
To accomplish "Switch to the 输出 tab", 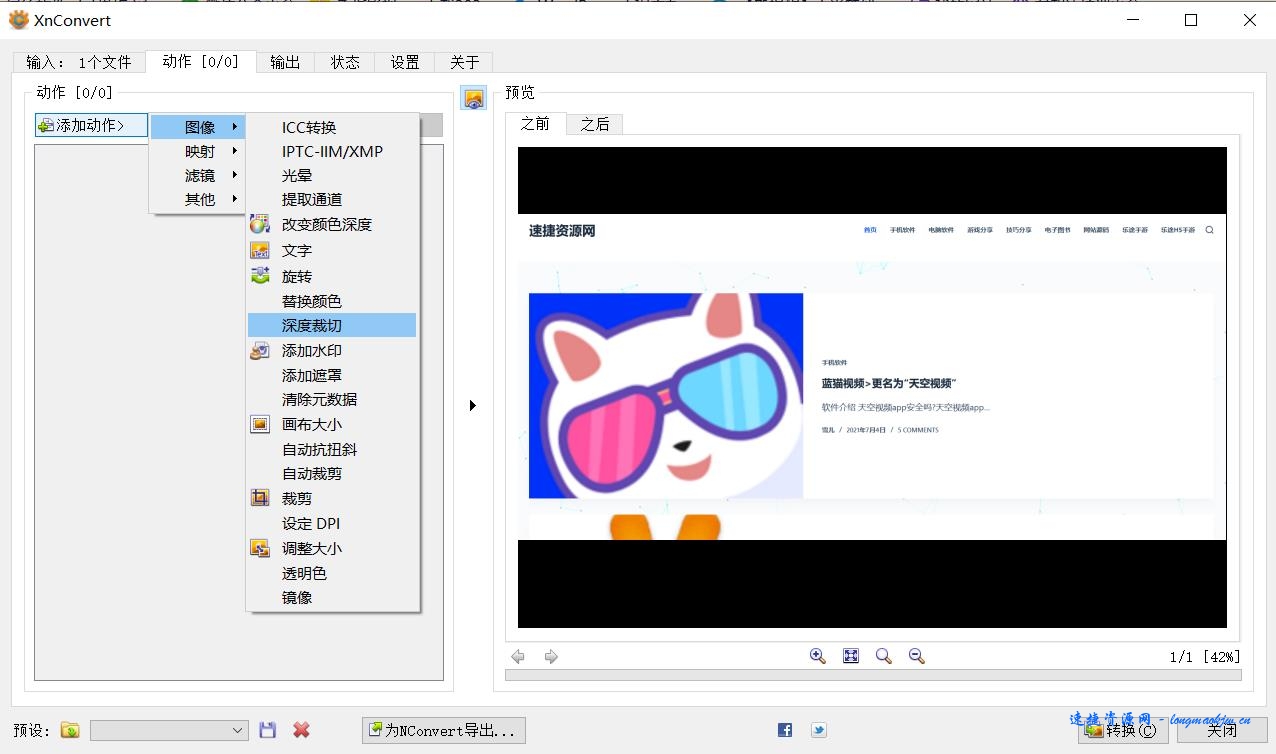I will pos(285,62).
